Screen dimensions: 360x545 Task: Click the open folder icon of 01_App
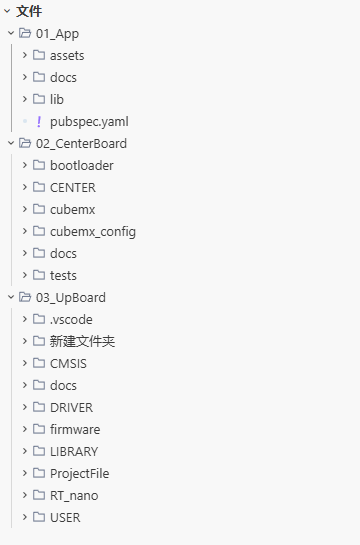pyautogui.click(x=25, y=33)
